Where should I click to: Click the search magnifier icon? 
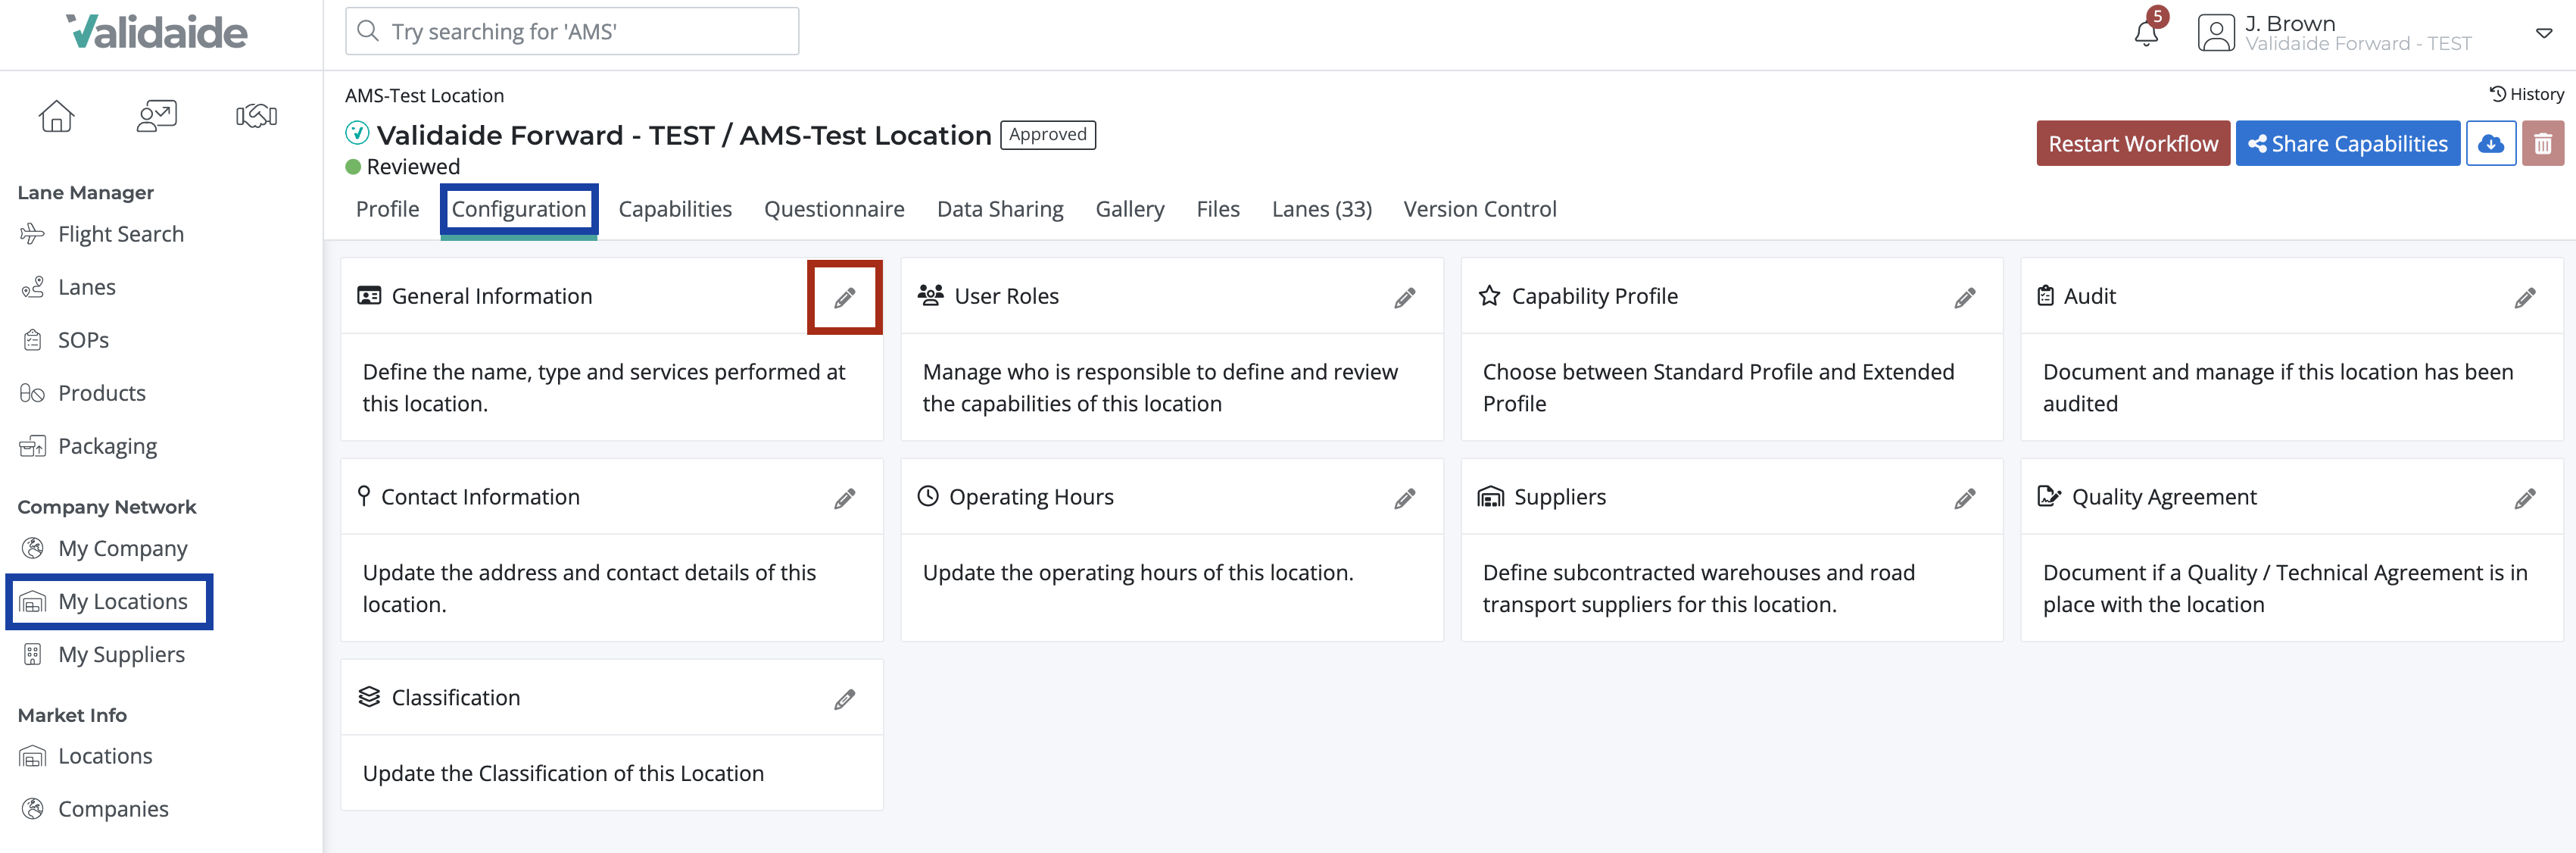pos(368,31)
